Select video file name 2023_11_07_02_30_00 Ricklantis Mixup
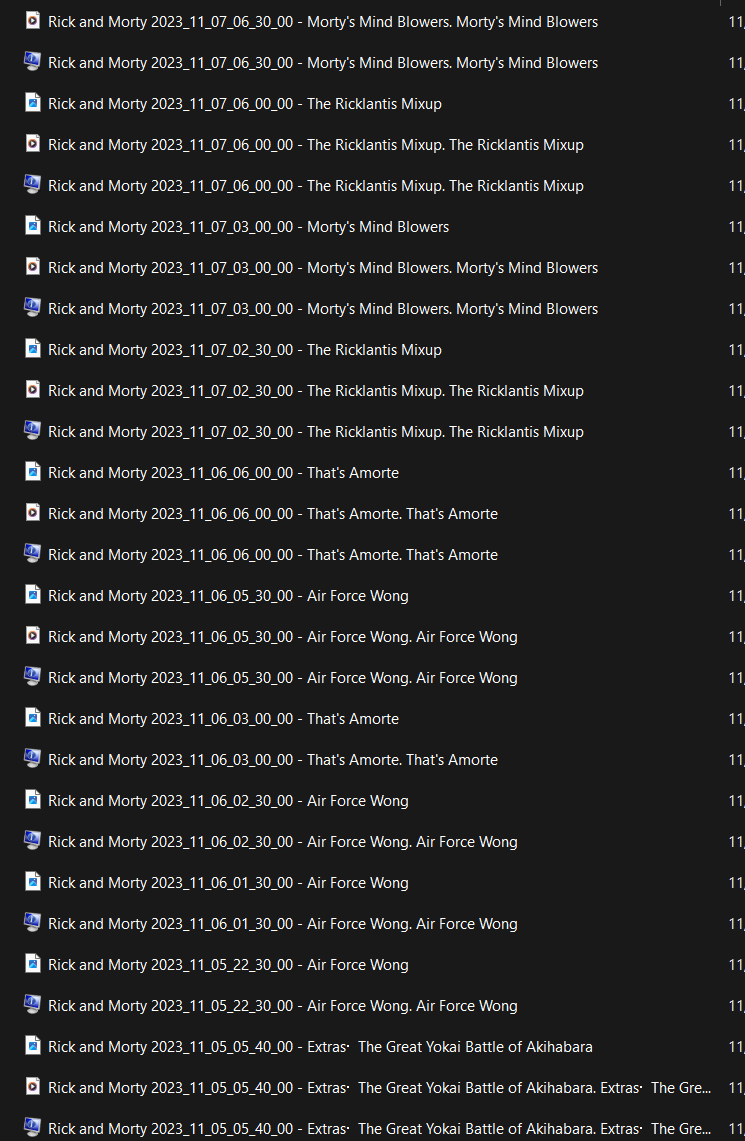The image size is (745, 1141). 315,391
